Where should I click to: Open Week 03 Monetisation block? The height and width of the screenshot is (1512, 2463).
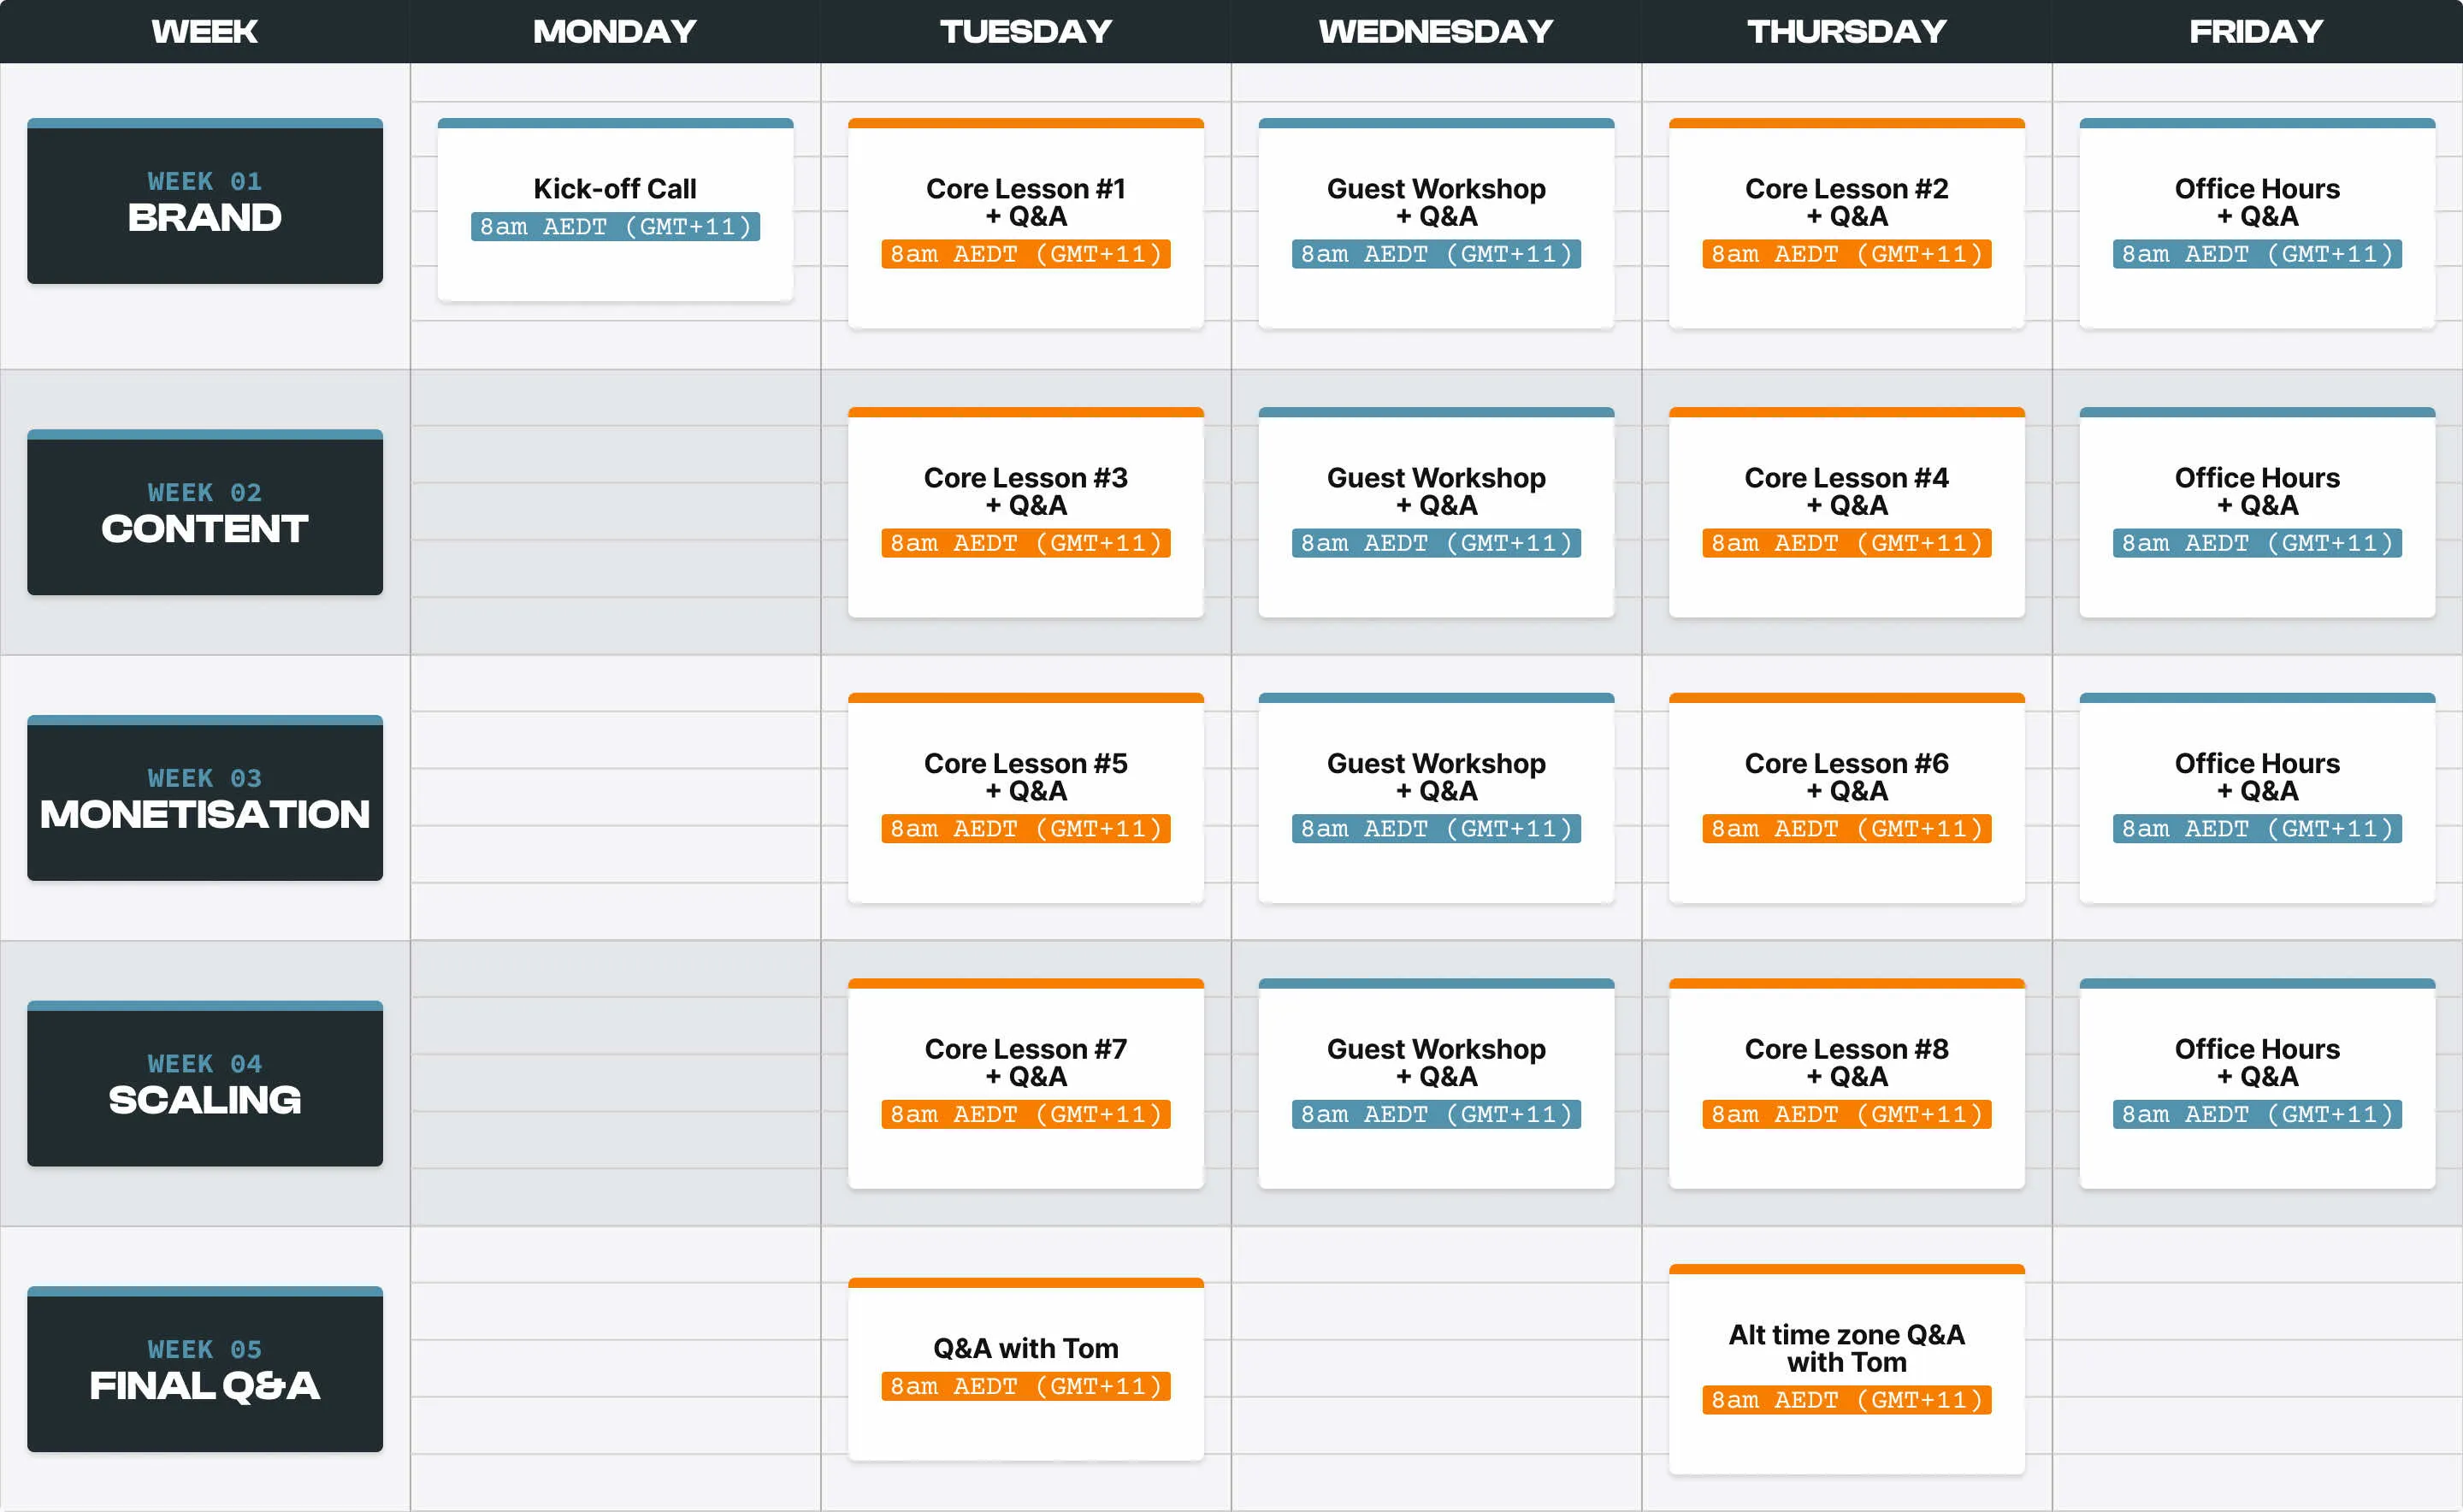(x=204, y=800)
